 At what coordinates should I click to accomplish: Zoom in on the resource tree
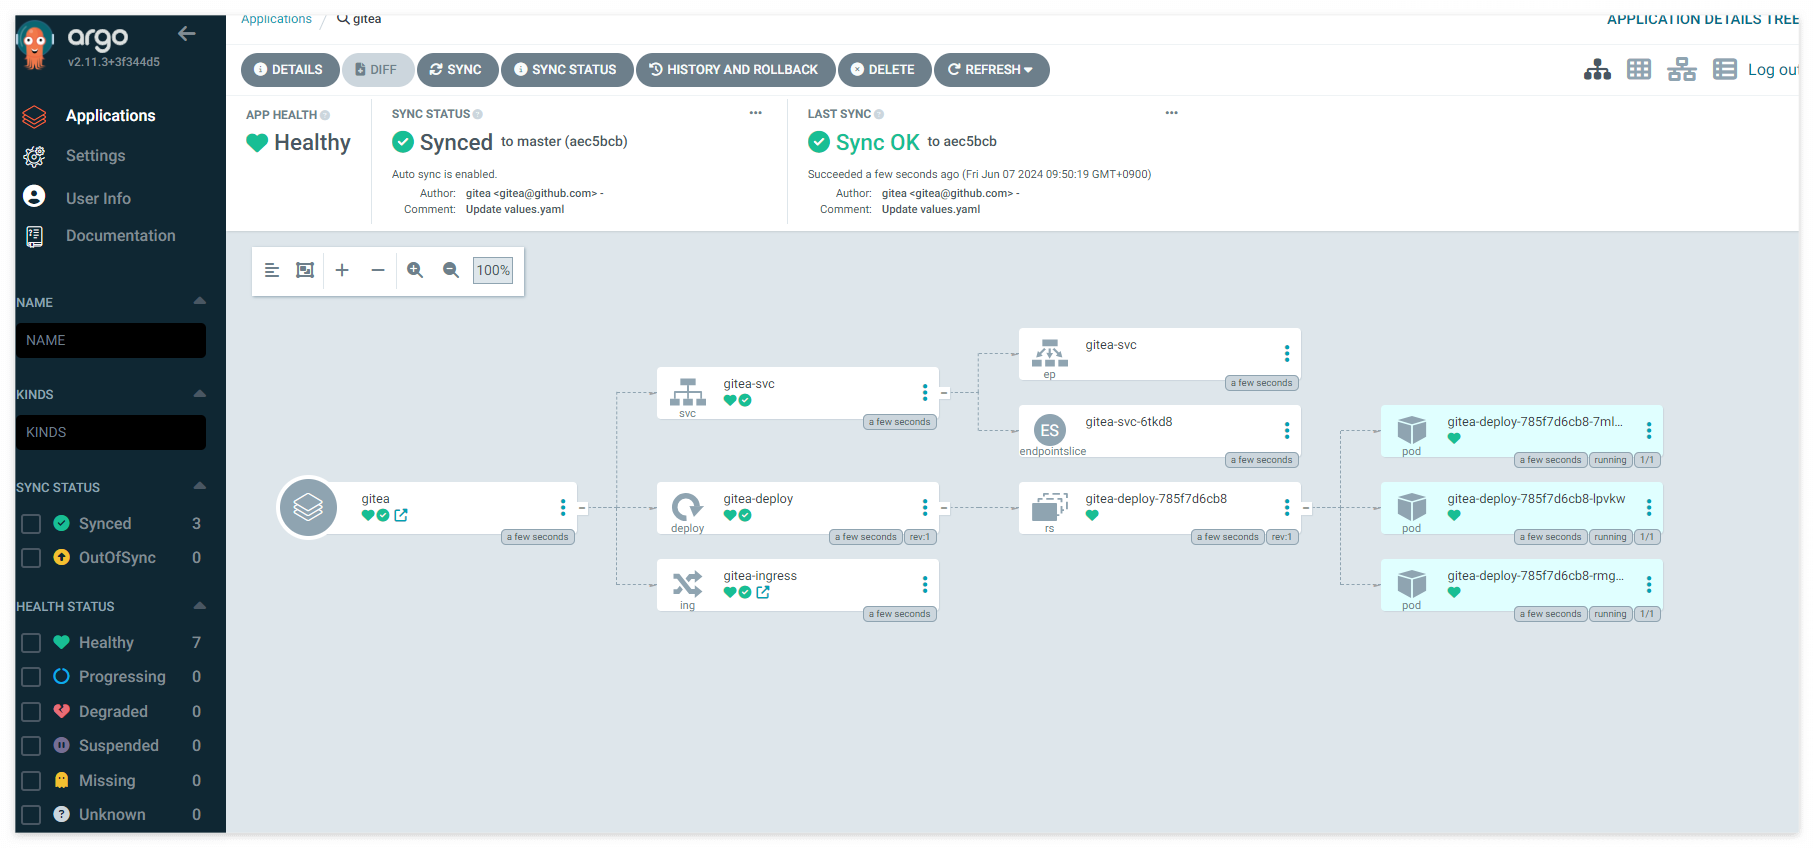coord(415,270)
